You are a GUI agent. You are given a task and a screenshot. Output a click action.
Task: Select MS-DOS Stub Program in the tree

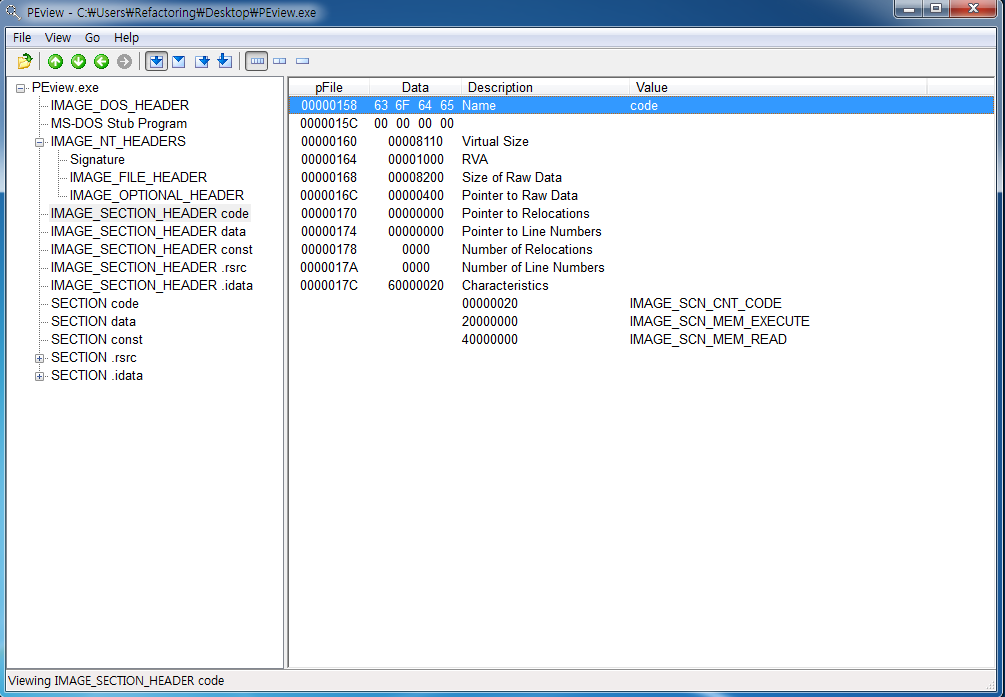(x=119, y=123)
